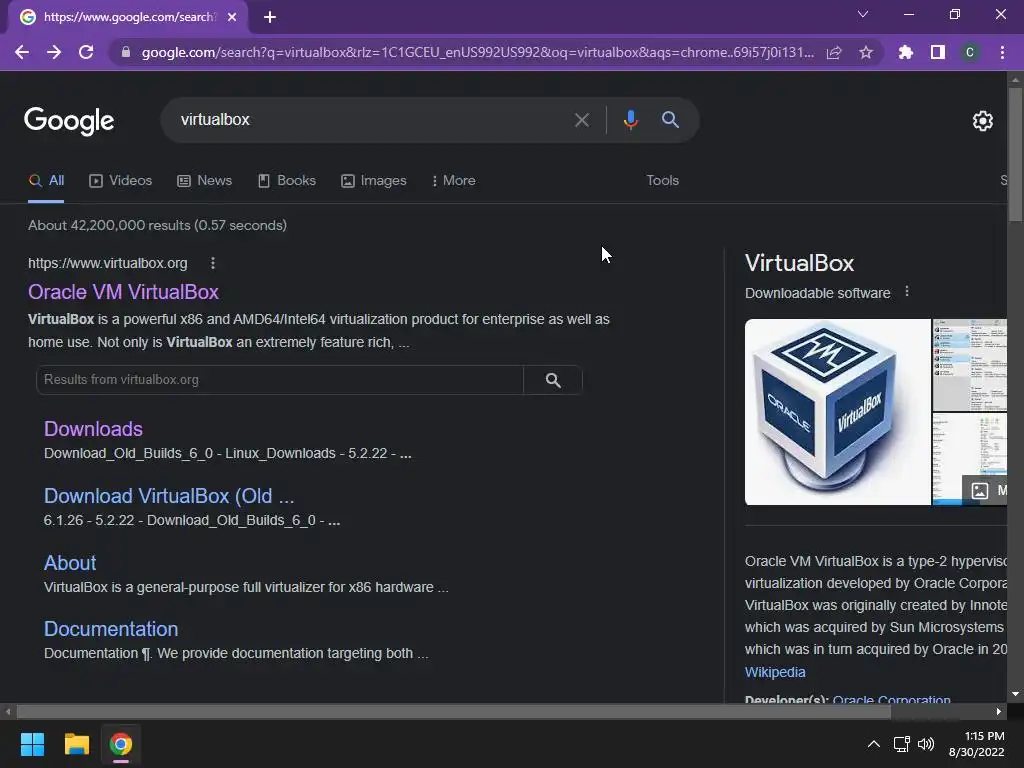
Task: Open VirtualBox knowledge panel options dots
Action: [x=906, y=291]
